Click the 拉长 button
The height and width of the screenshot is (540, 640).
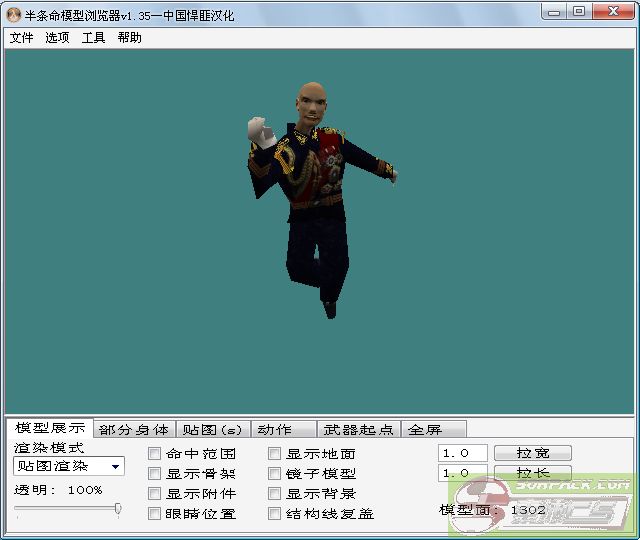(x=530, y=473)
